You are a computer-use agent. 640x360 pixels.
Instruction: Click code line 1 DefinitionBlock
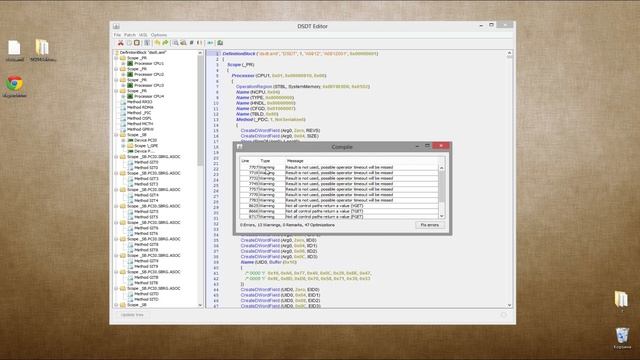300,53
